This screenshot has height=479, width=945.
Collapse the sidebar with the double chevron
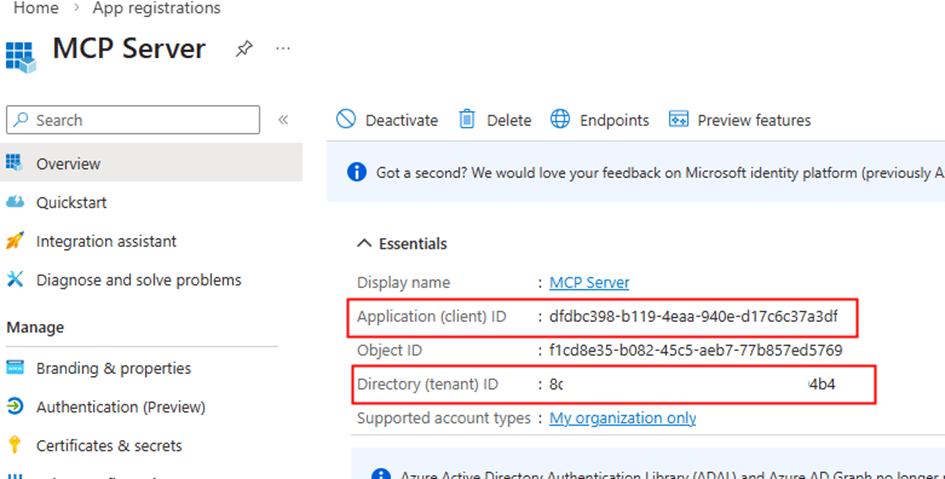(283, 120)
